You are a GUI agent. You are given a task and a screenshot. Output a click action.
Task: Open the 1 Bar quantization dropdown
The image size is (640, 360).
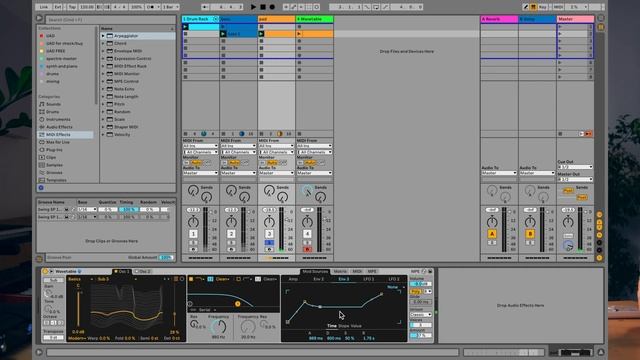(x=171, y=7)
